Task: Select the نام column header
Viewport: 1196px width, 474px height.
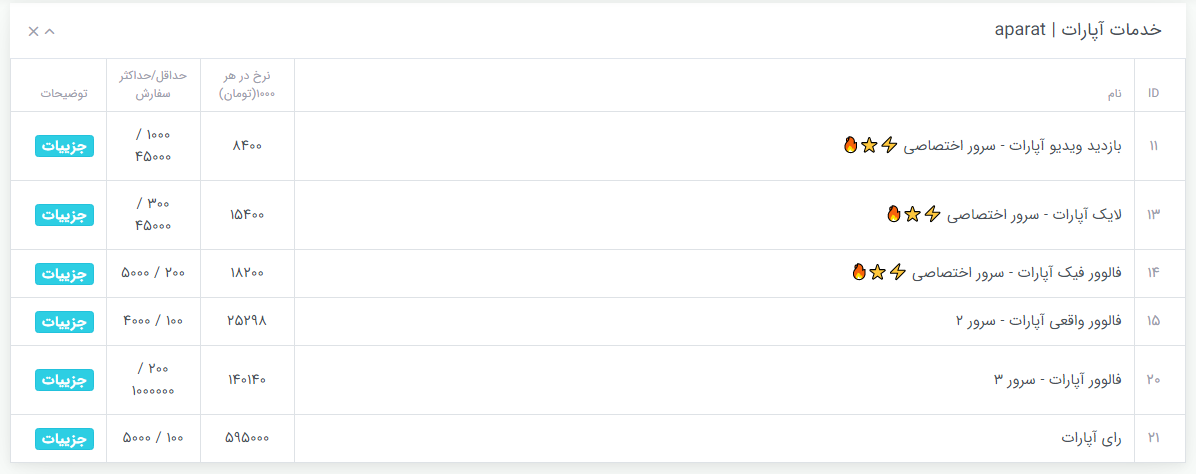Action: click(1115, 94)
